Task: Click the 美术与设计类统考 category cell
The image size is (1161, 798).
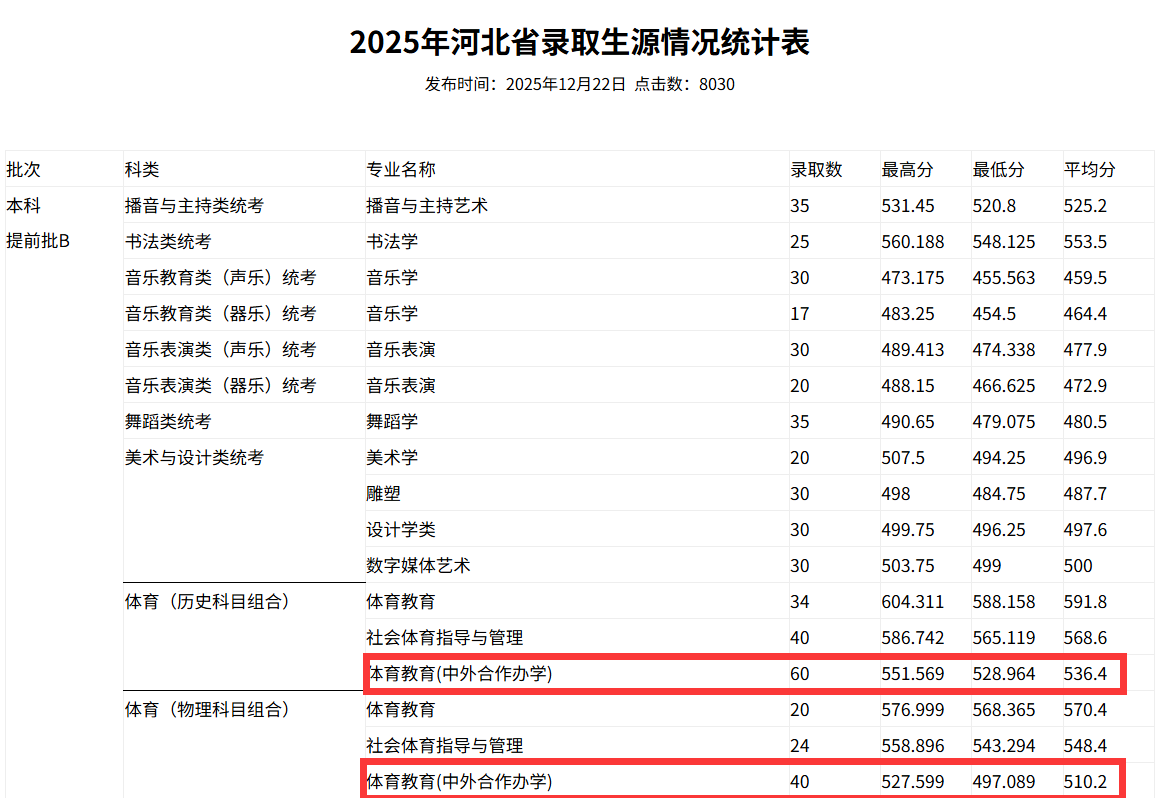Action: 194,457
